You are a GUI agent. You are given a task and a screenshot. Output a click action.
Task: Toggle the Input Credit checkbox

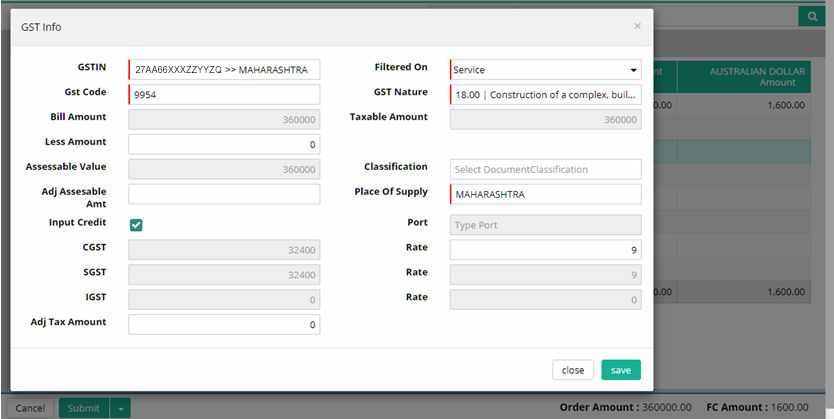pos(136,225)
